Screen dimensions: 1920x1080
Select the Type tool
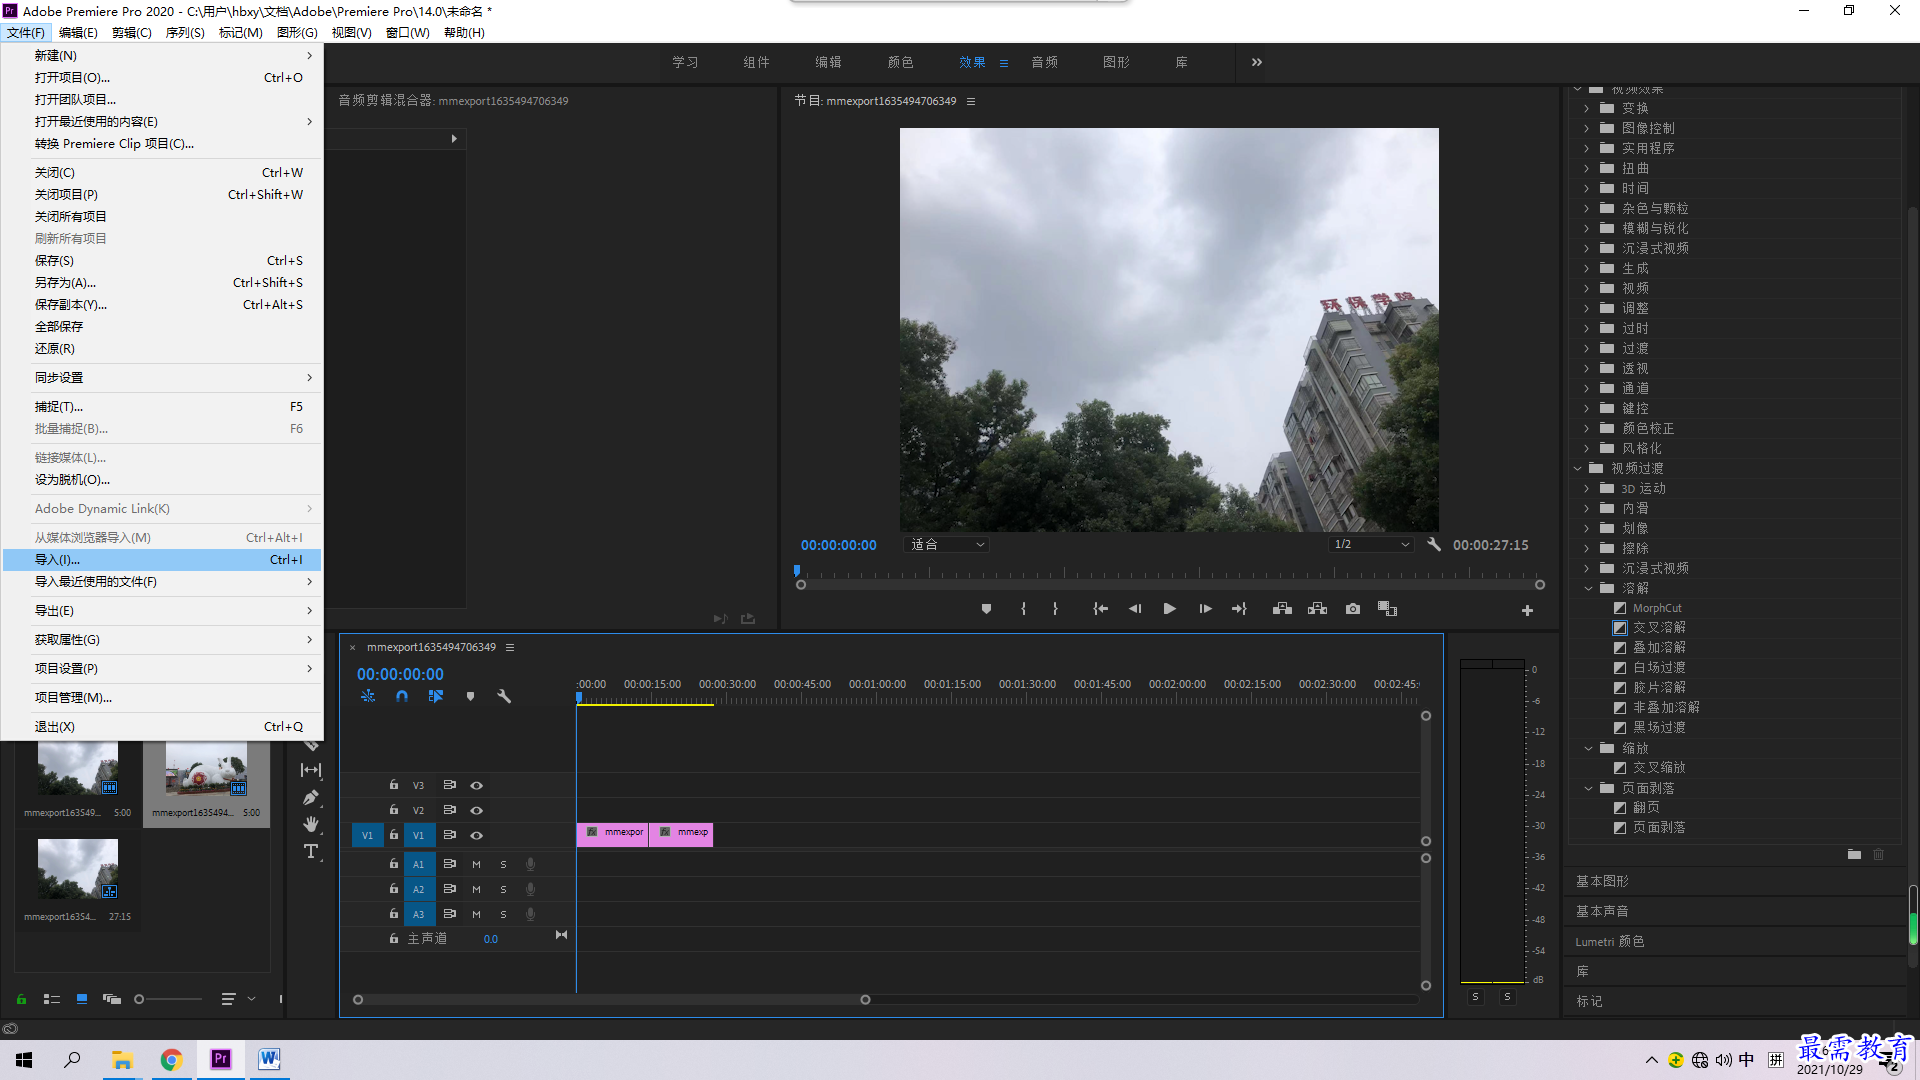pos(311,851)
